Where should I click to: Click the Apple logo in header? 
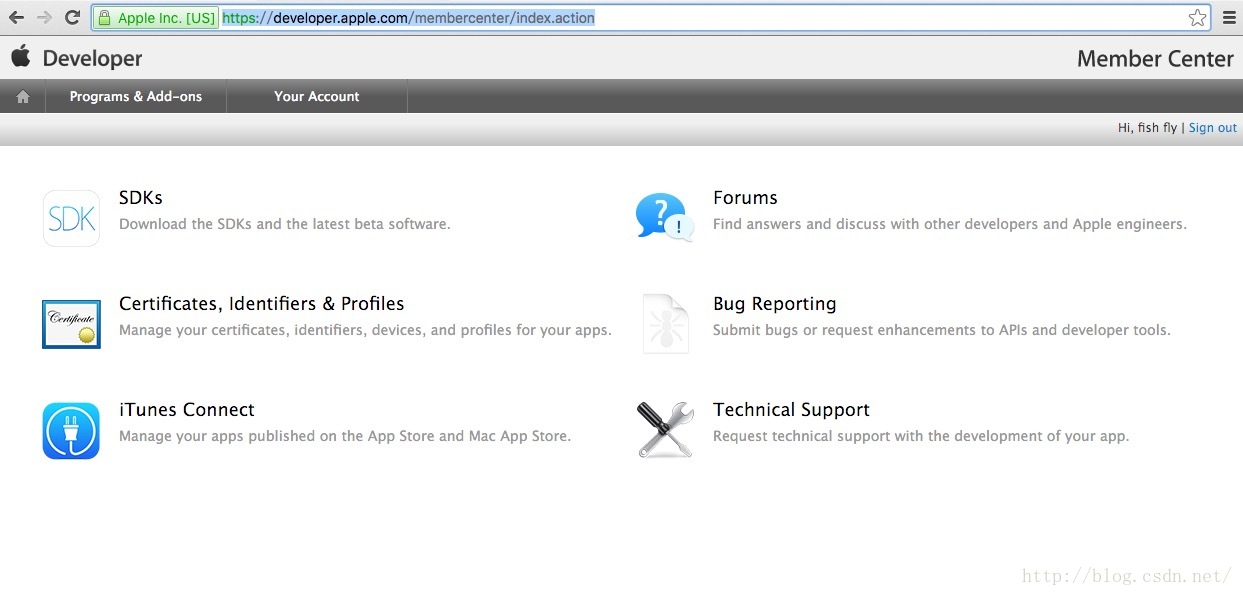(21, 56)
